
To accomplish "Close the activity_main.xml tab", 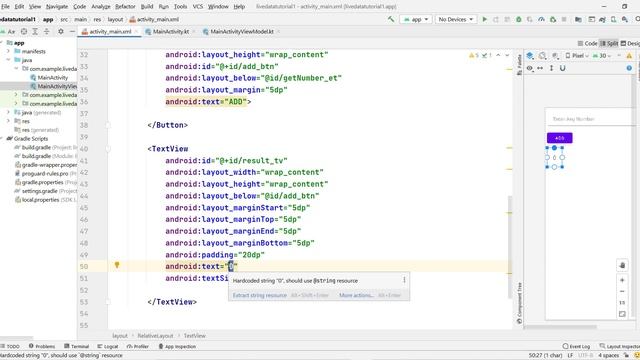I will 136,31.
